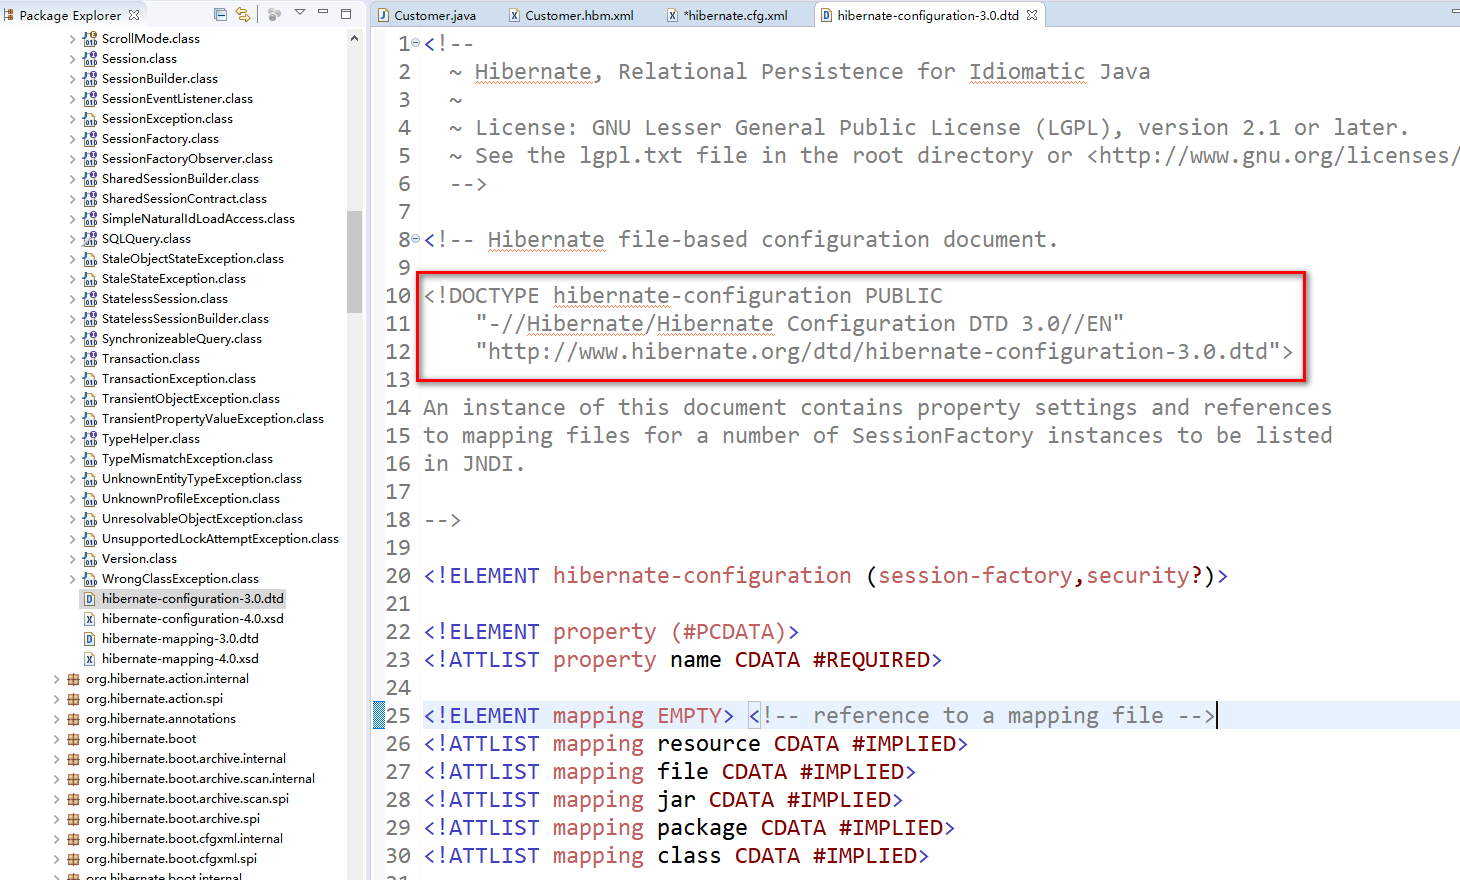This screenshot has width=1460, height=880.
Task: Select TransientObjectException.class in the tree
Action: (x=191, y=399)
